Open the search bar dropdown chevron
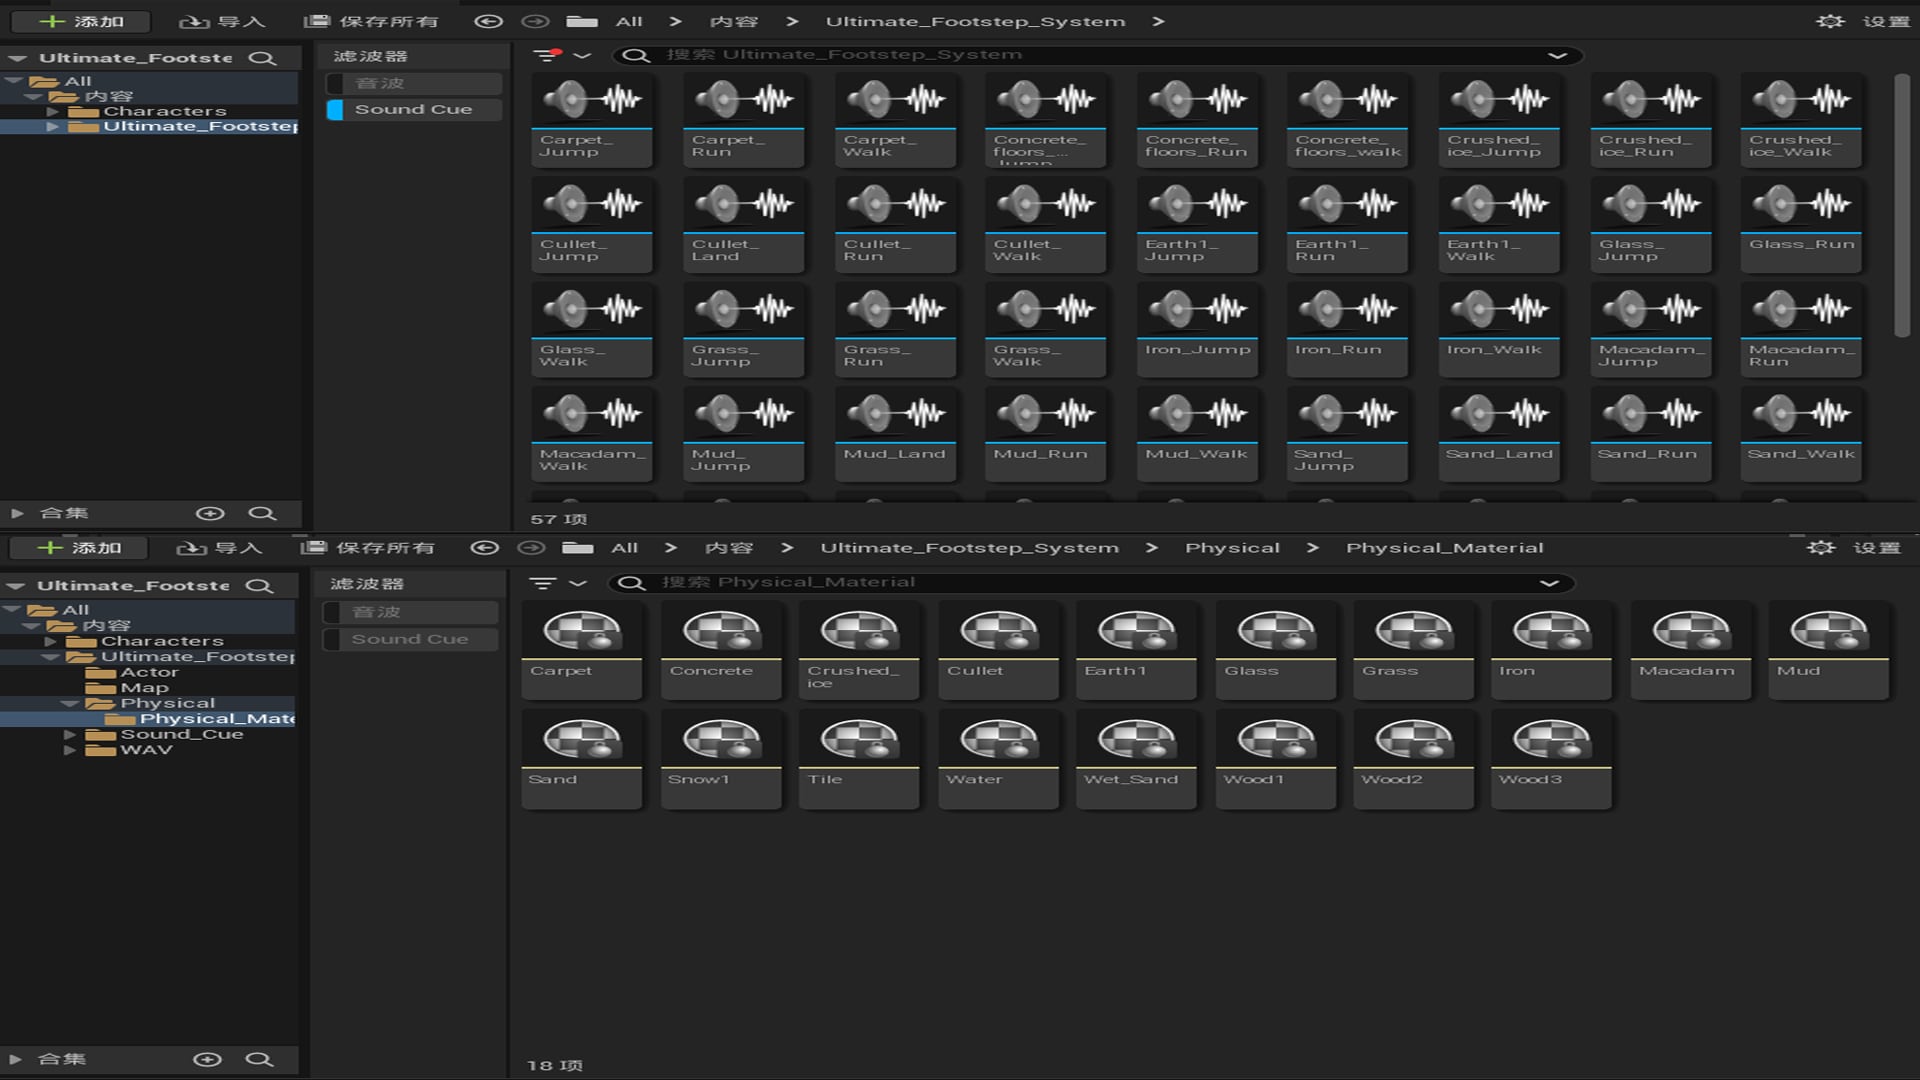Screen dimensions: 1920x1080 pyautogui.click(x=1557, y=55)
